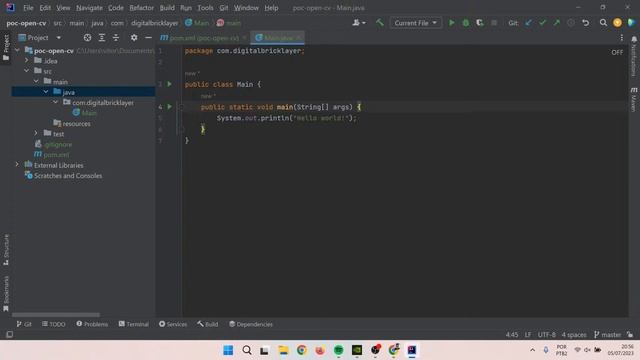Open the Build menu
640x360 pixels.
[167, 8]
